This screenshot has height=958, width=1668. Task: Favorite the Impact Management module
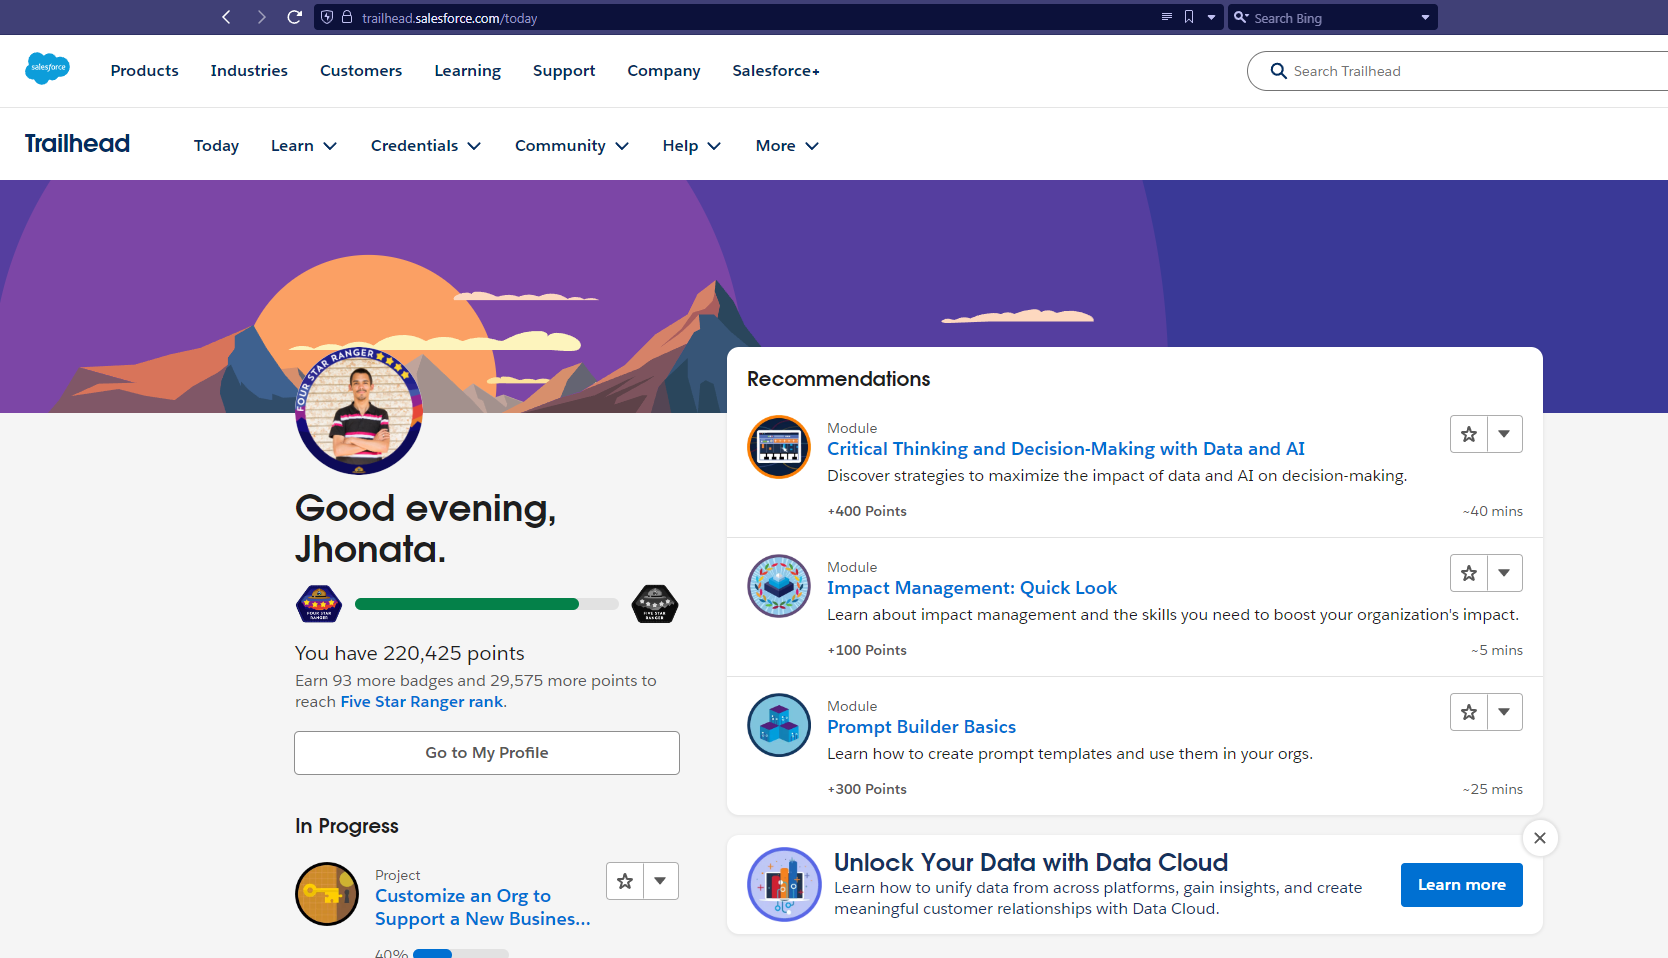1468,573
